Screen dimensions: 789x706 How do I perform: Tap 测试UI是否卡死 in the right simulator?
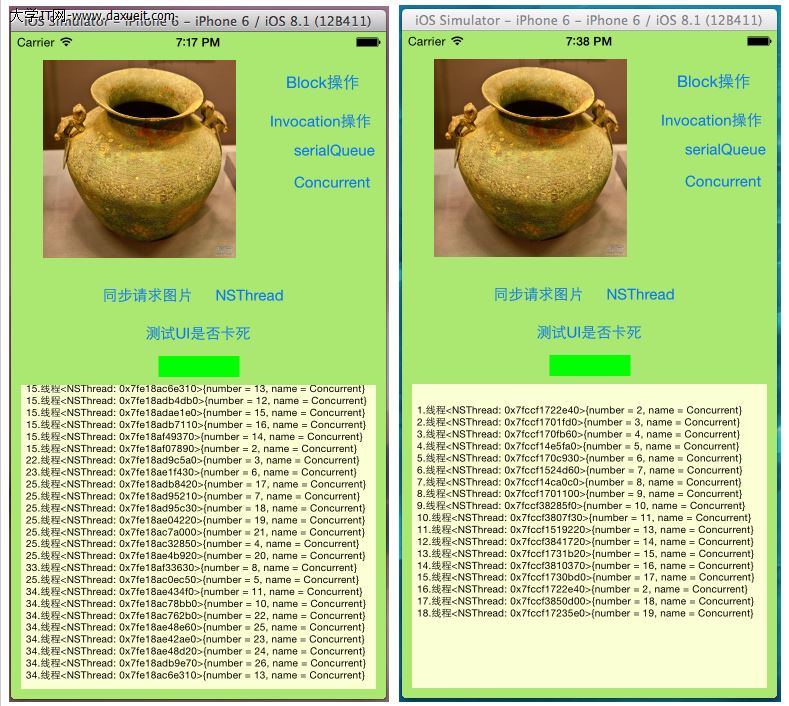tap(589, 332)
